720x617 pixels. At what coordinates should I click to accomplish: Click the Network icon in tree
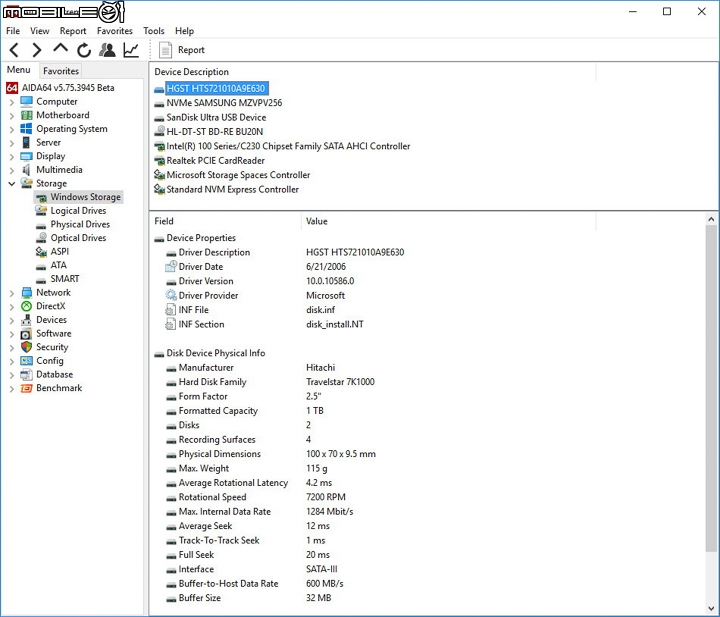27,292
